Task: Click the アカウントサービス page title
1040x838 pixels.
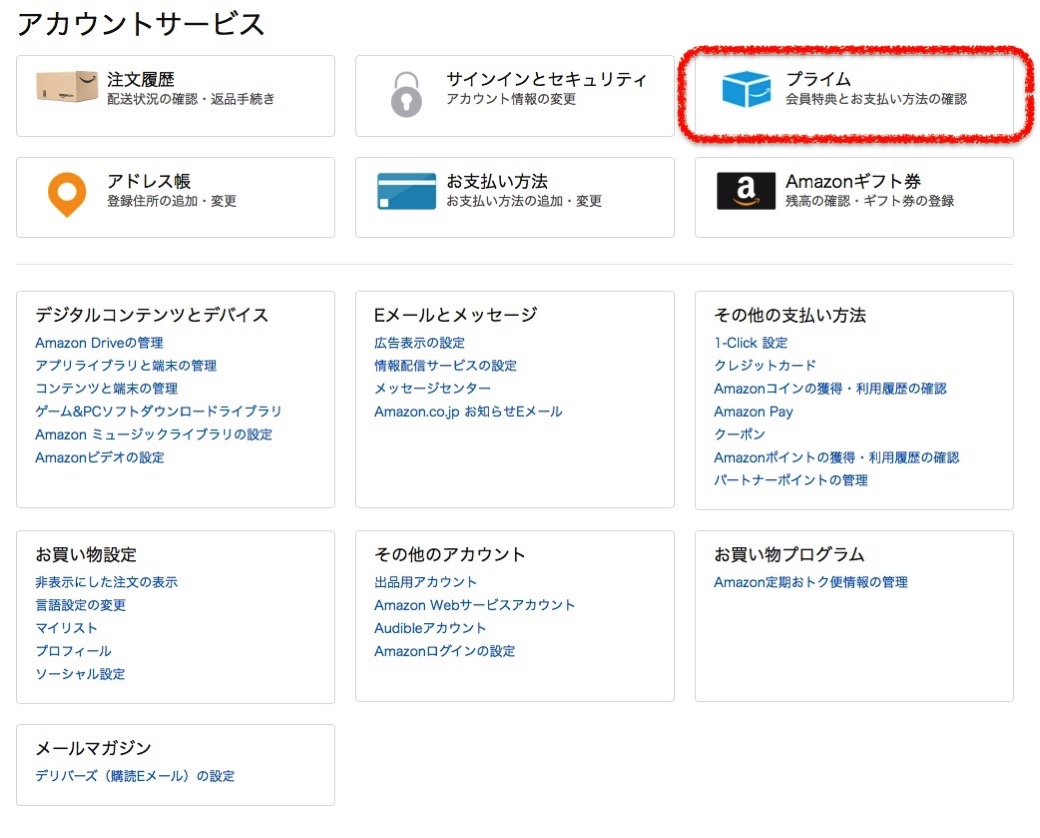Action: 141,25
